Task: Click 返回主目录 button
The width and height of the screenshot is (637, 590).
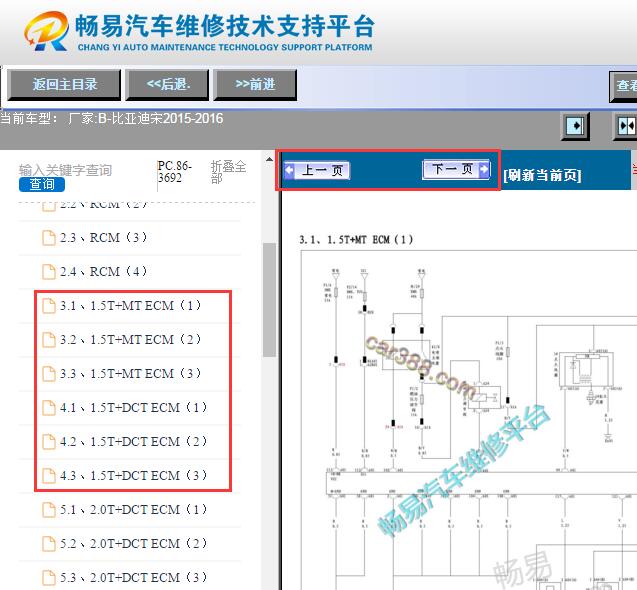Action: point(64,85)
